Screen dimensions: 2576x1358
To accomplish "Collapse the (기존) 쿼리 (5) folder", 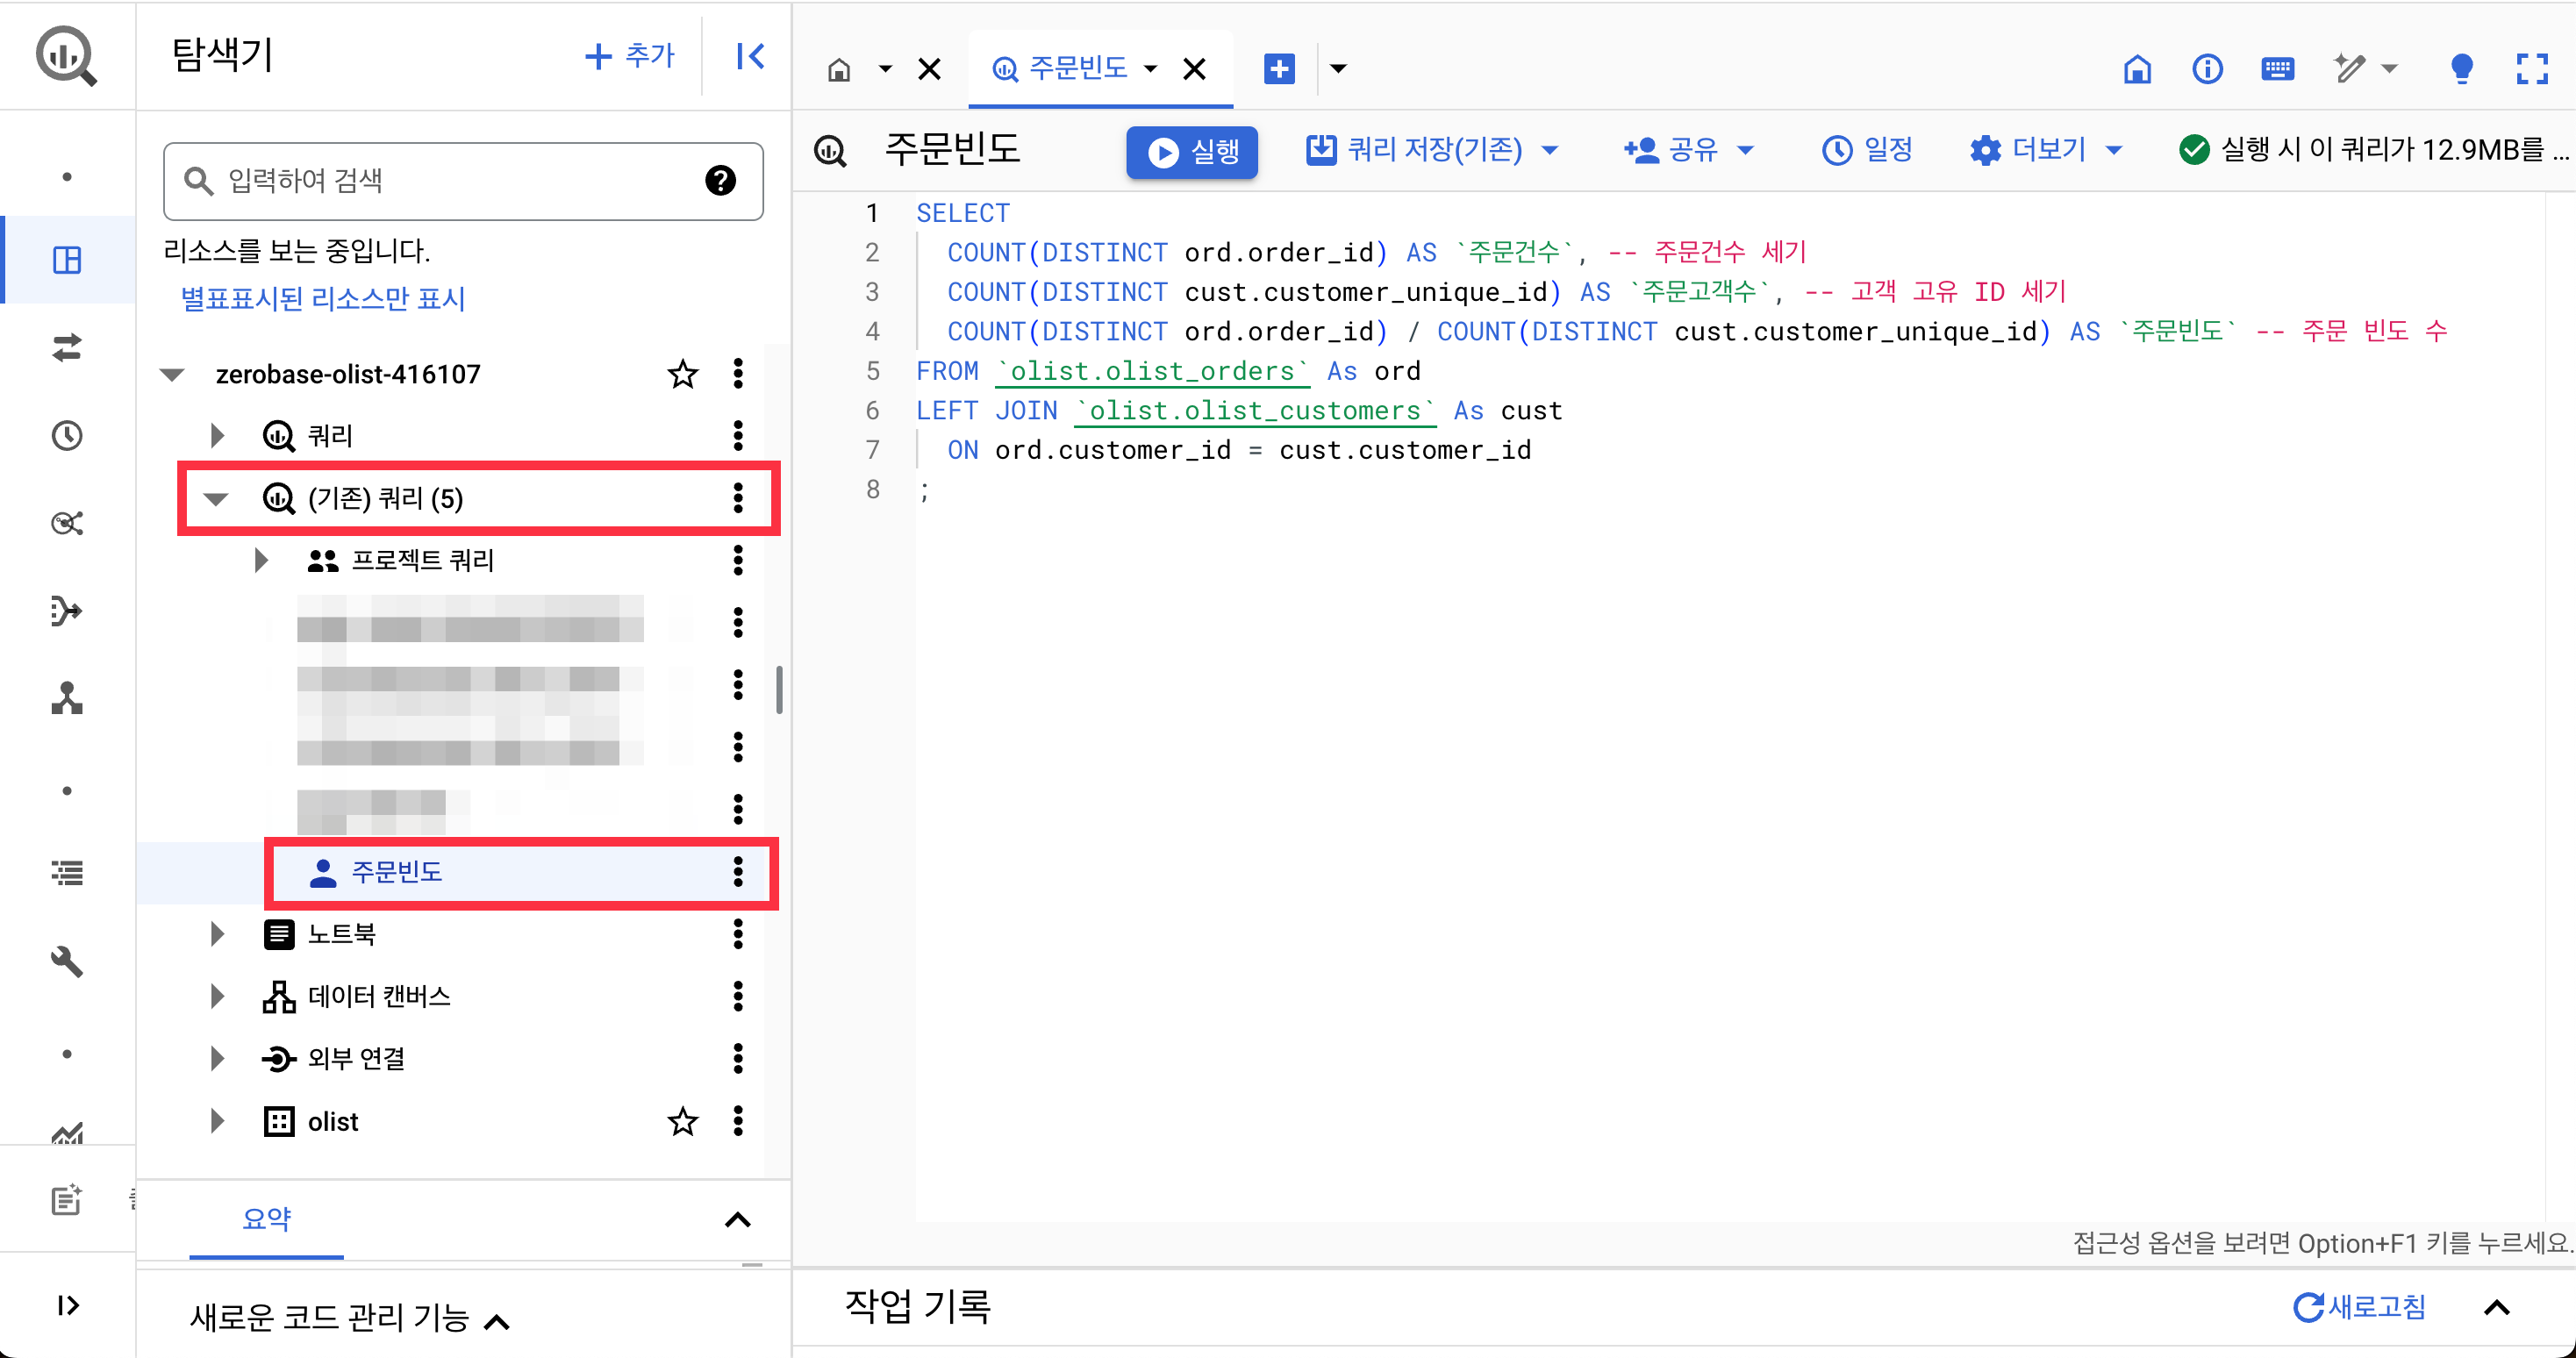I will click(x=216, y=498).
